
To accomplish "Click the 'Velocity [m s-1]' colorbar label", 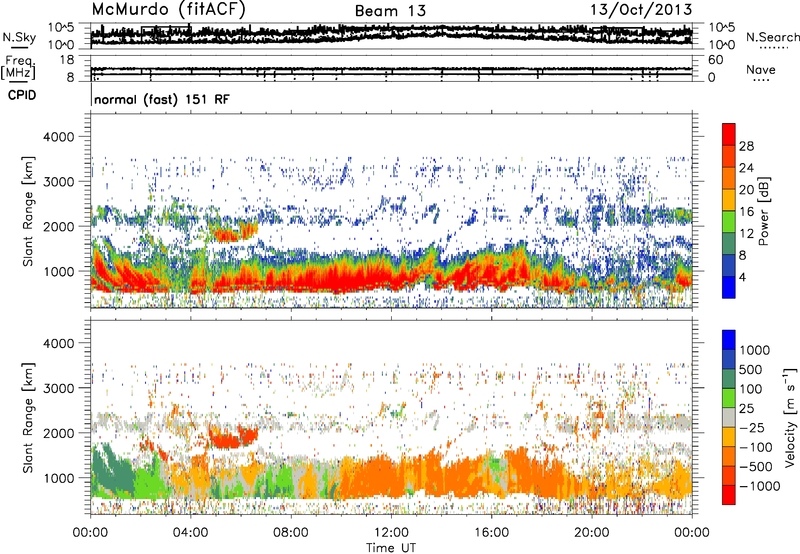I will point(790,417).
